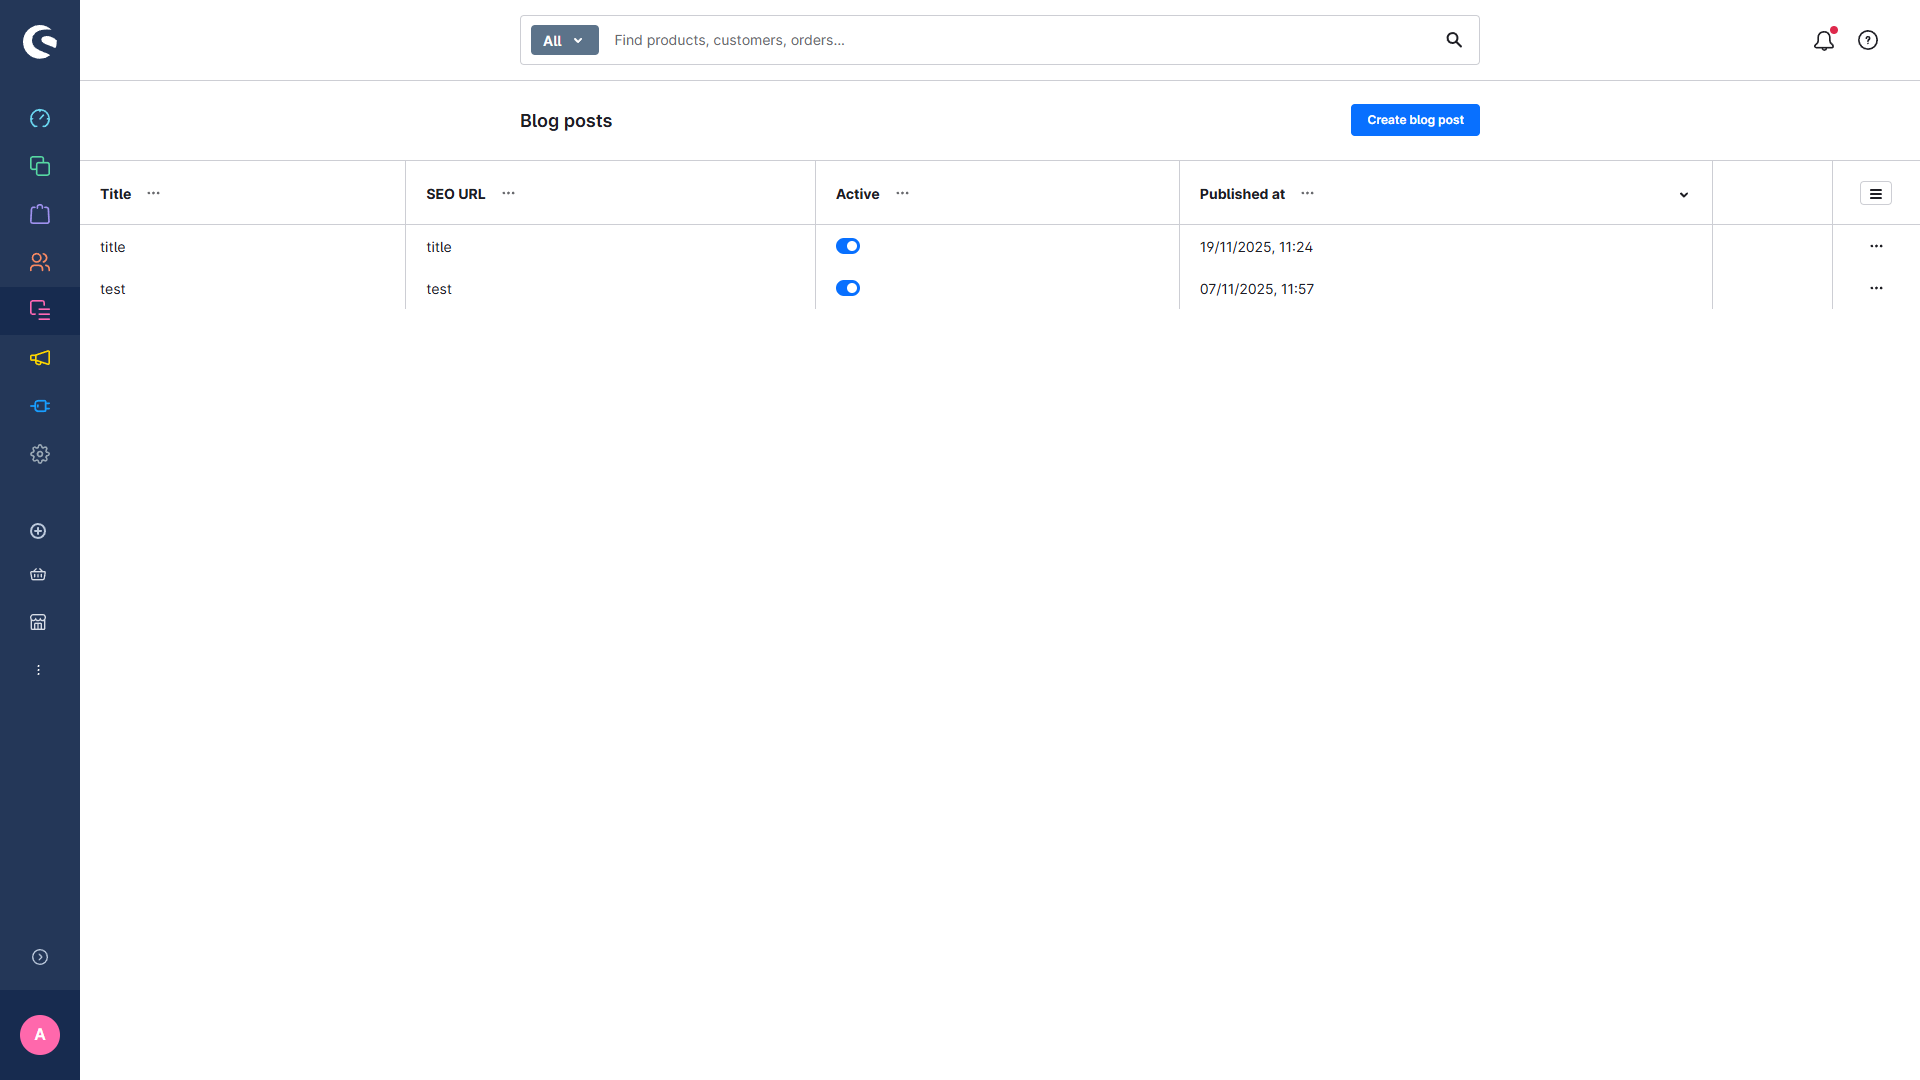This screenshot has width=1920, height=1080.
Task: Open the Settings gear icon
Action: [40, 454]
